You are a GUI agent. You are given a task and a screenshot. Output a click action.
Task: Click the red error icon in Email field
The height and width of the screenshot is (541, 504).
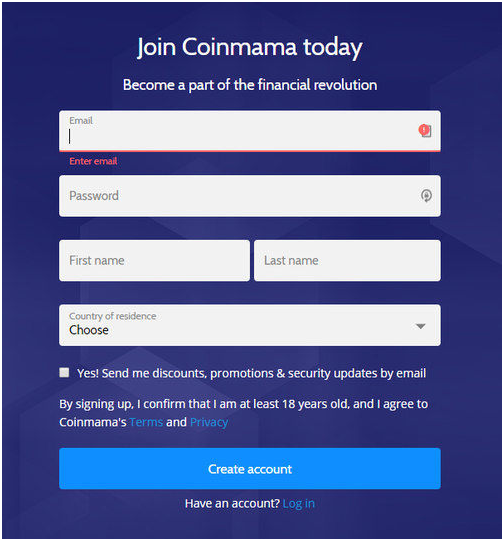coord(425,131)
